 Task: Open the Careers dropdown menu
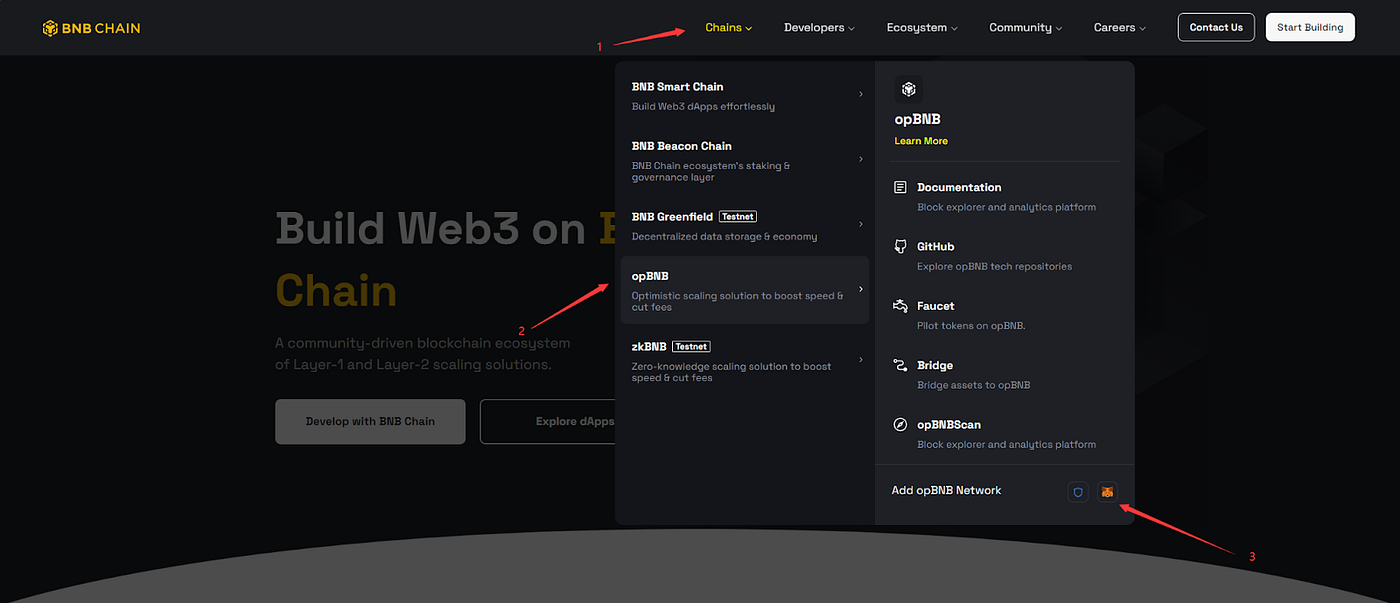pos(1120,28)
